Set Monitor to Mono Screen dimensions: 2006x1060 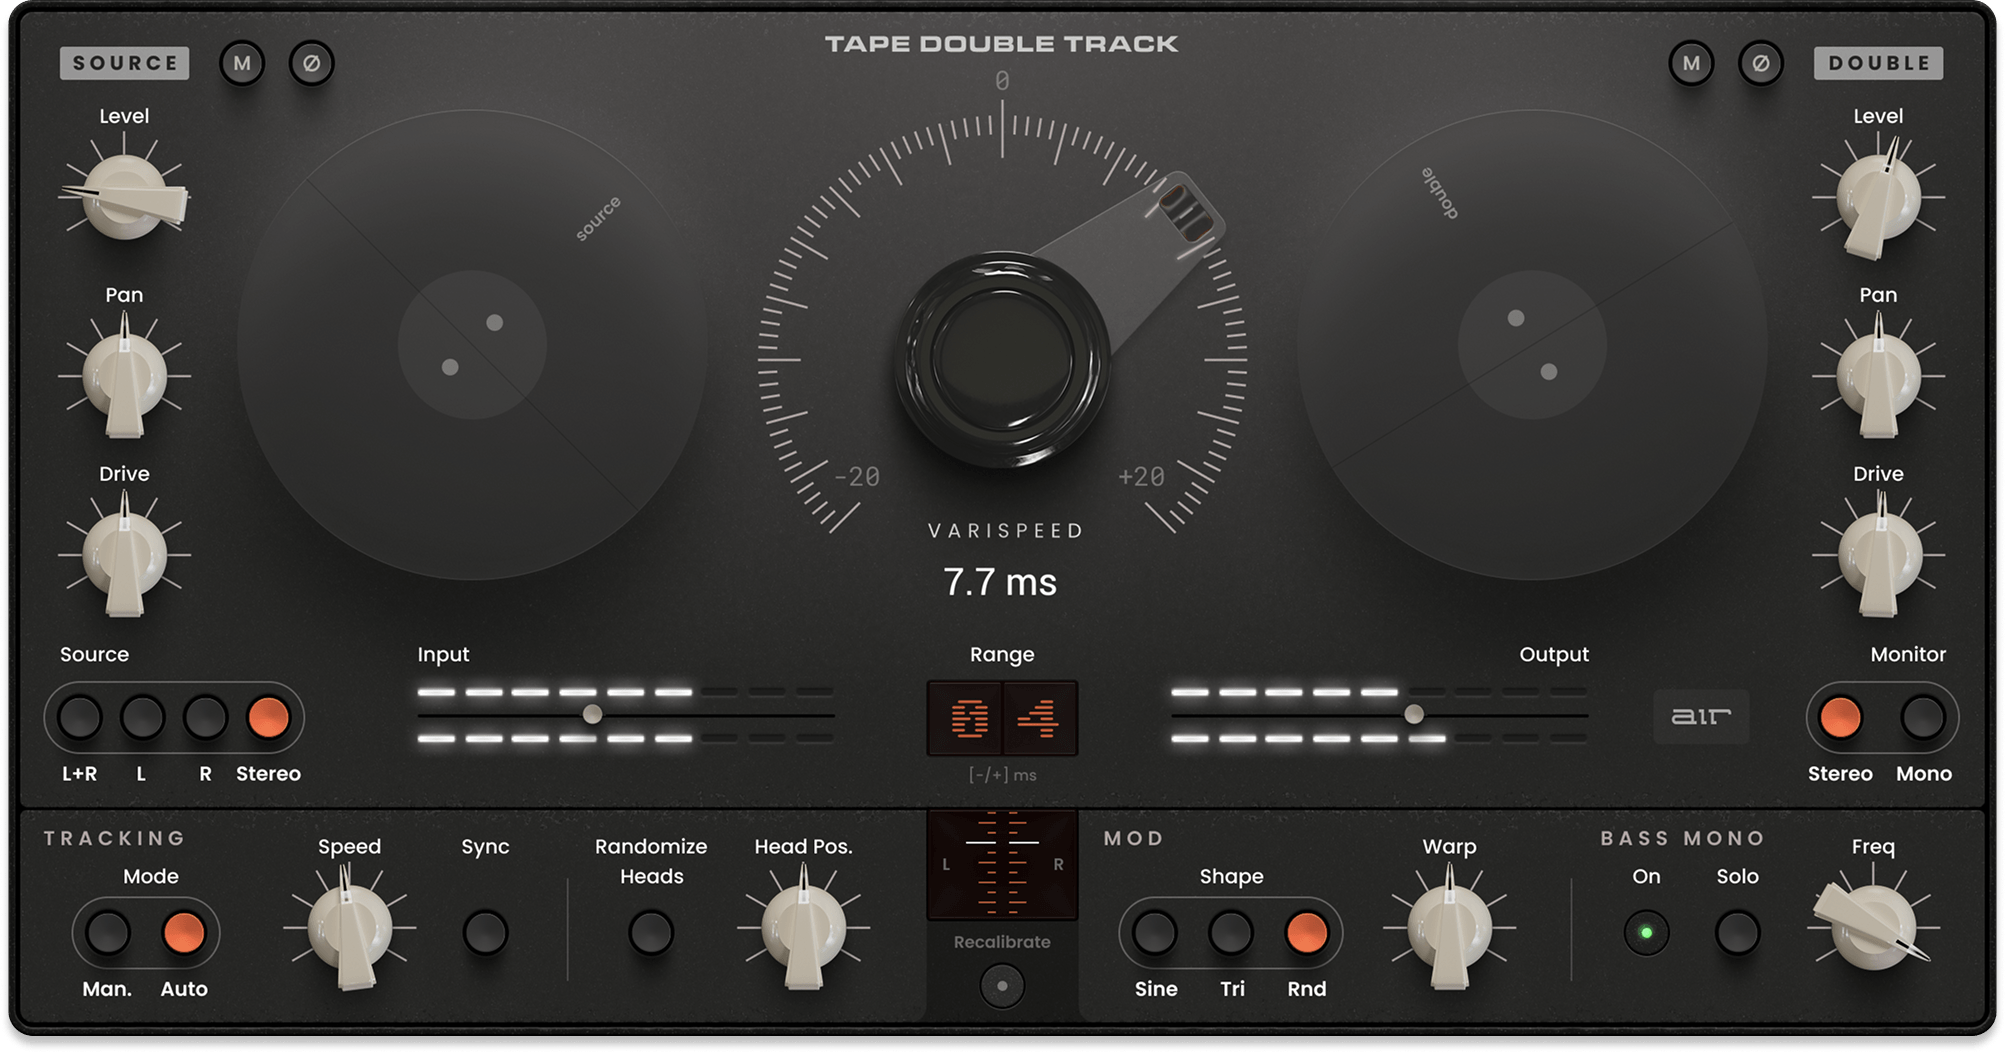(x=1922, y=718)
